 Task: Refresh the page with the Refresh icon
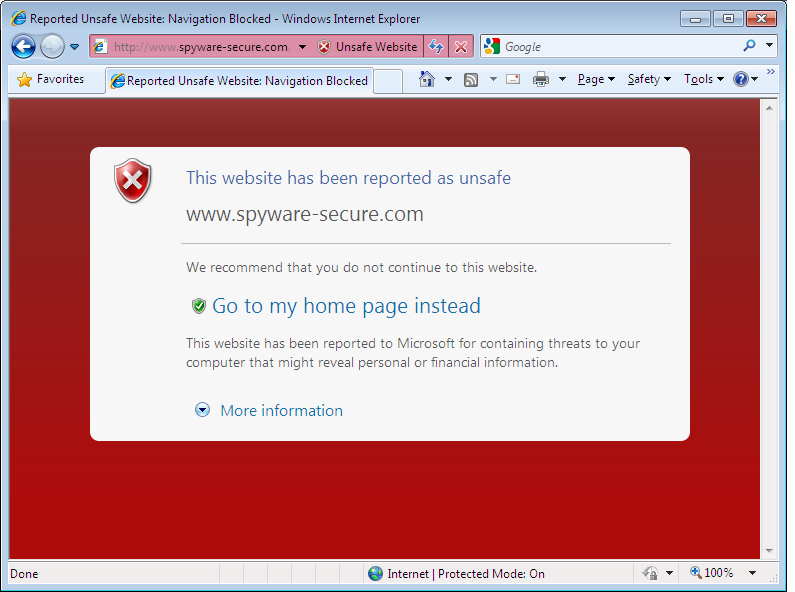point(436,47)
